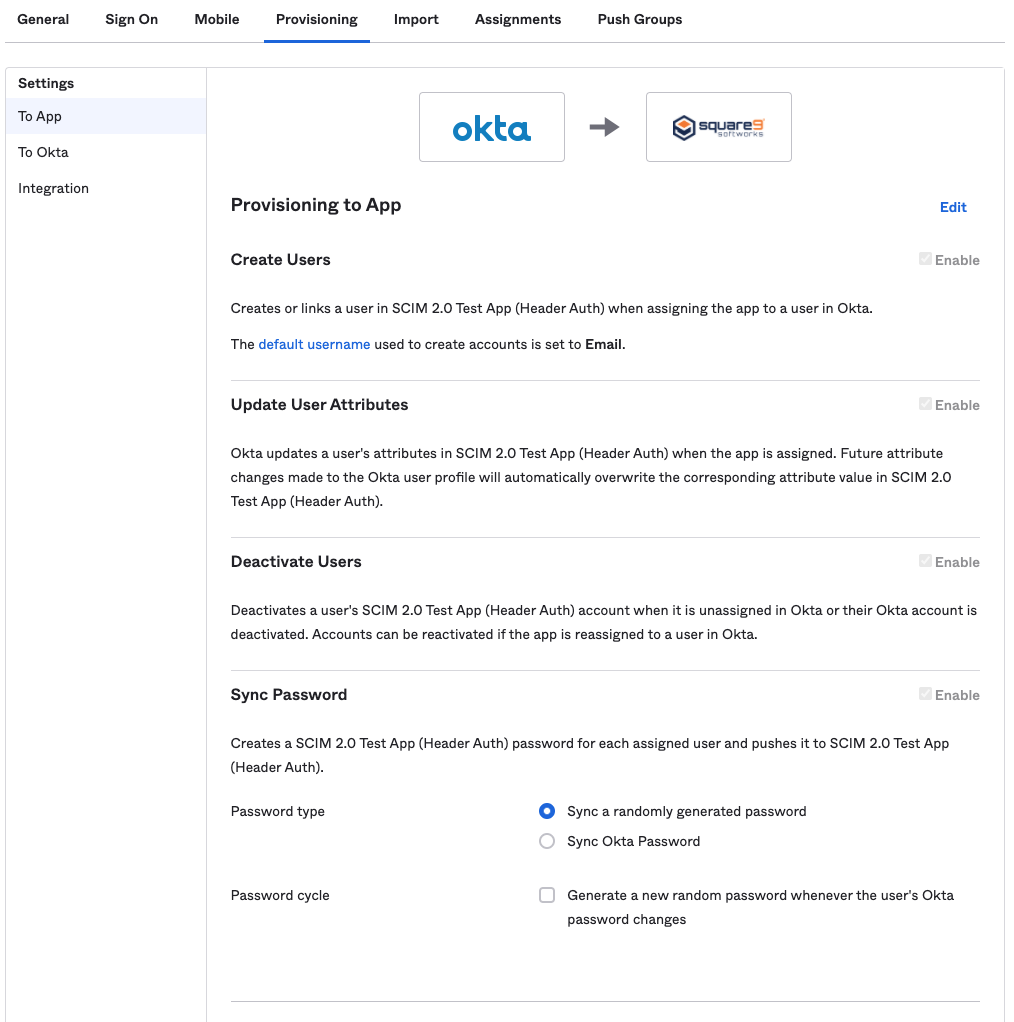Switch to the Assignments tab
The height and width of the screenshot is (1022, 1014).
click(518, 19)
